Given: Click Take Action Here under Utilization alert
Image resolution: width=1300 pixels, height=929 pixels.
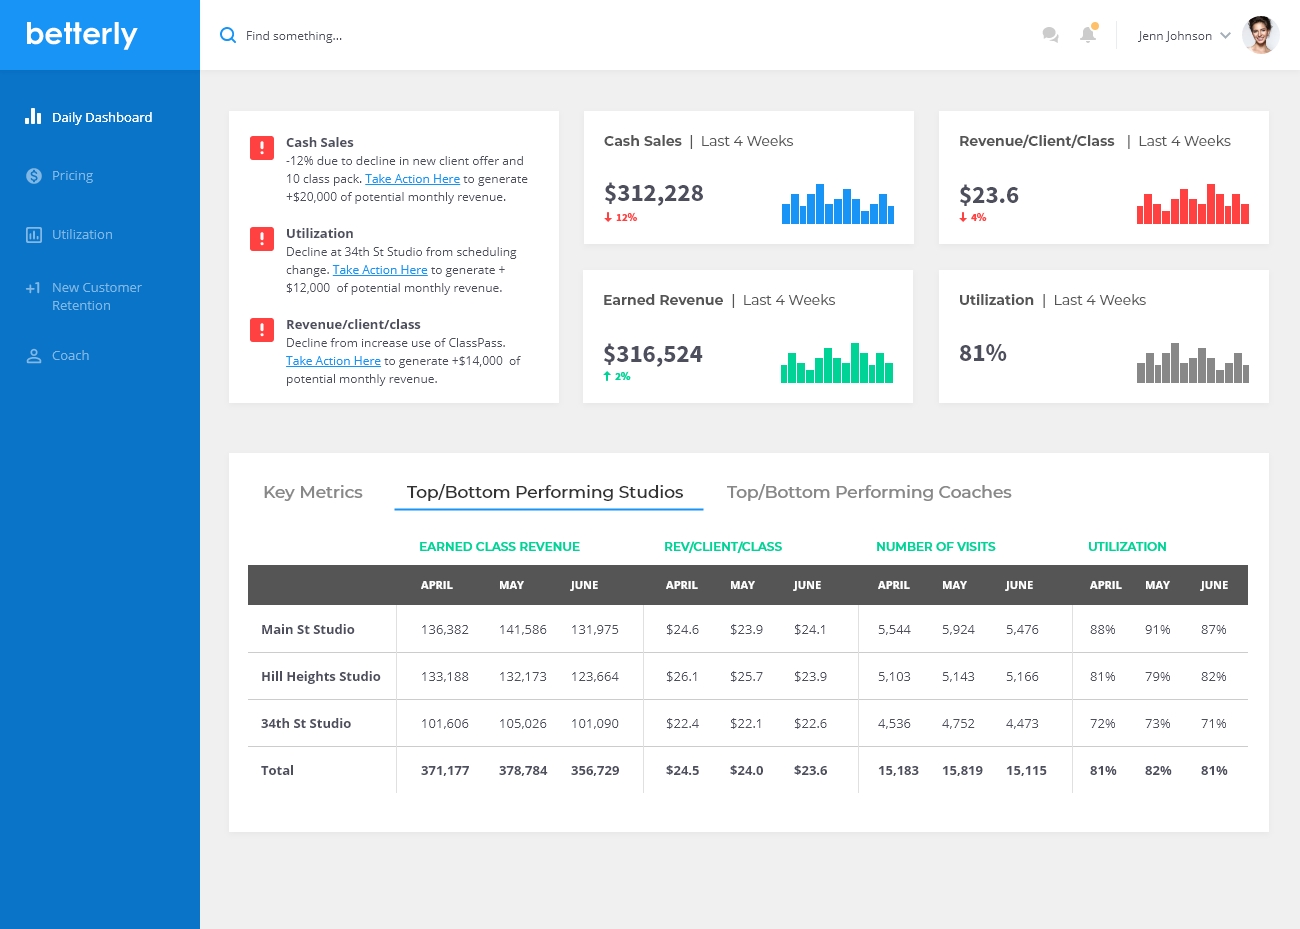Looking at the screenshot, I should (x=380, y=270).
